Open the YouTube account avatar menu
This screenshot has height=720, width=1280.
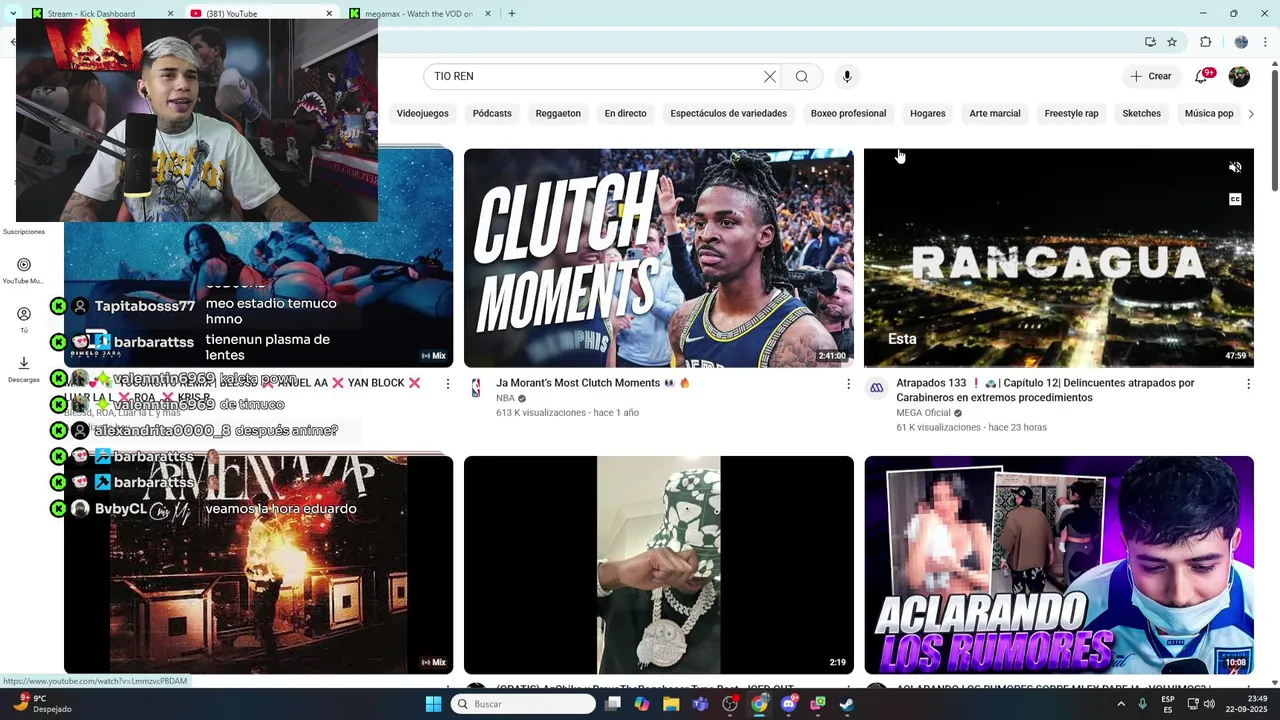pyautogui.click(x=1239, y=77)
